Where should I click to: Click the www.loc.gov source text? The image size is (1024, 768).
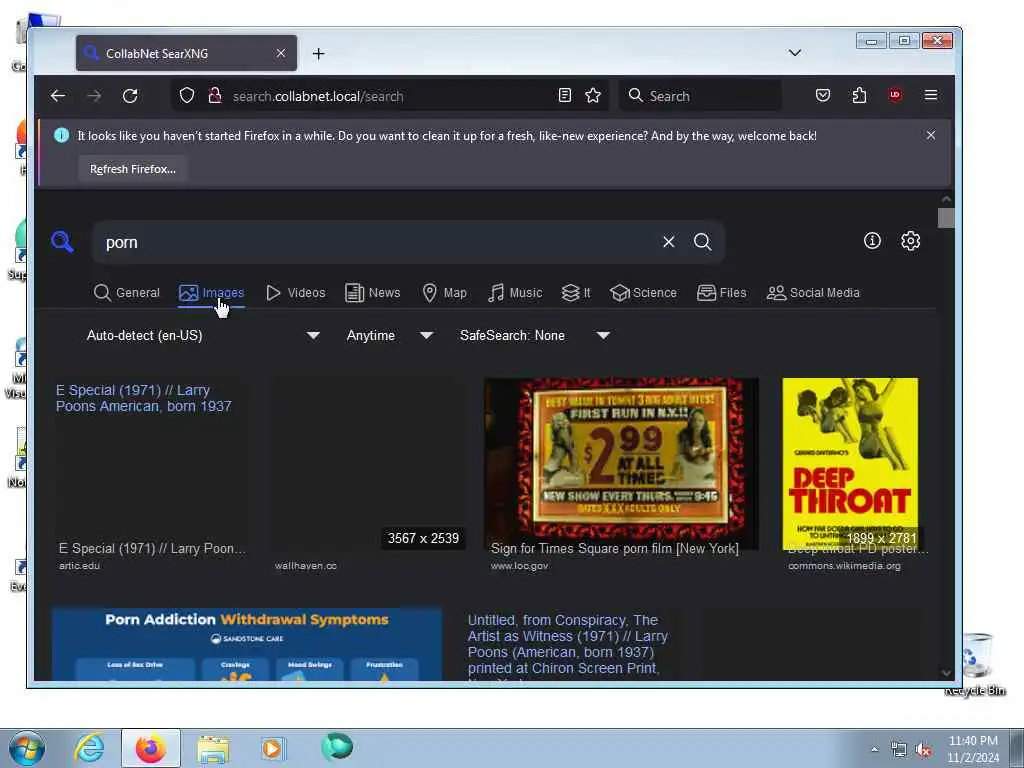519,566
